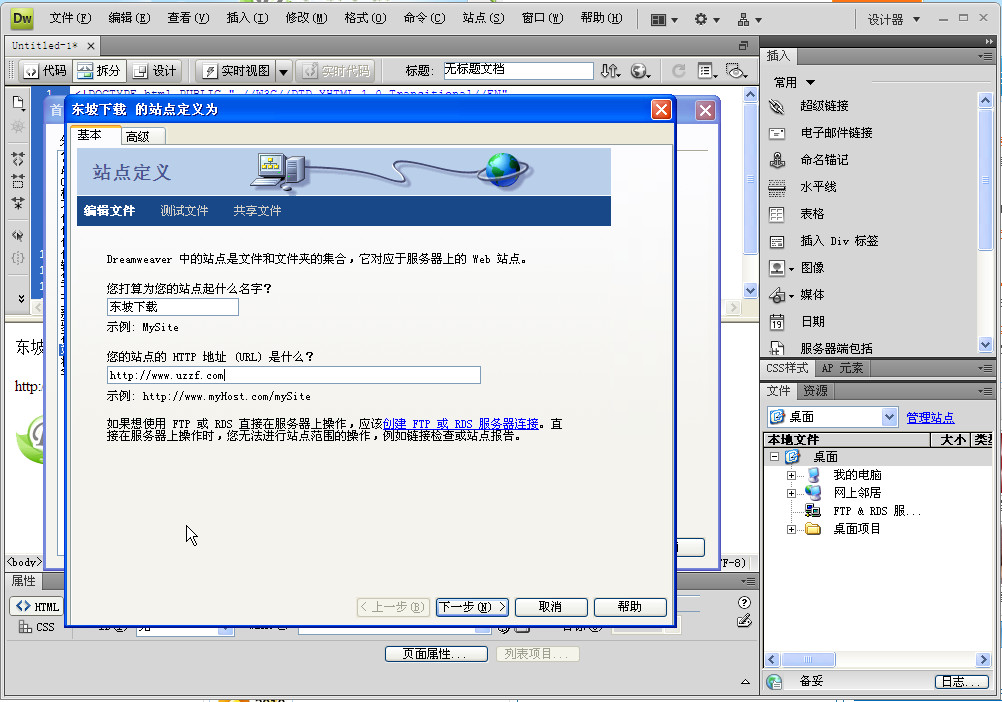The width and height of the screenshot is (1002, 702).
Task: Expand 我的电脑 tree node
Action: [791, 475]
